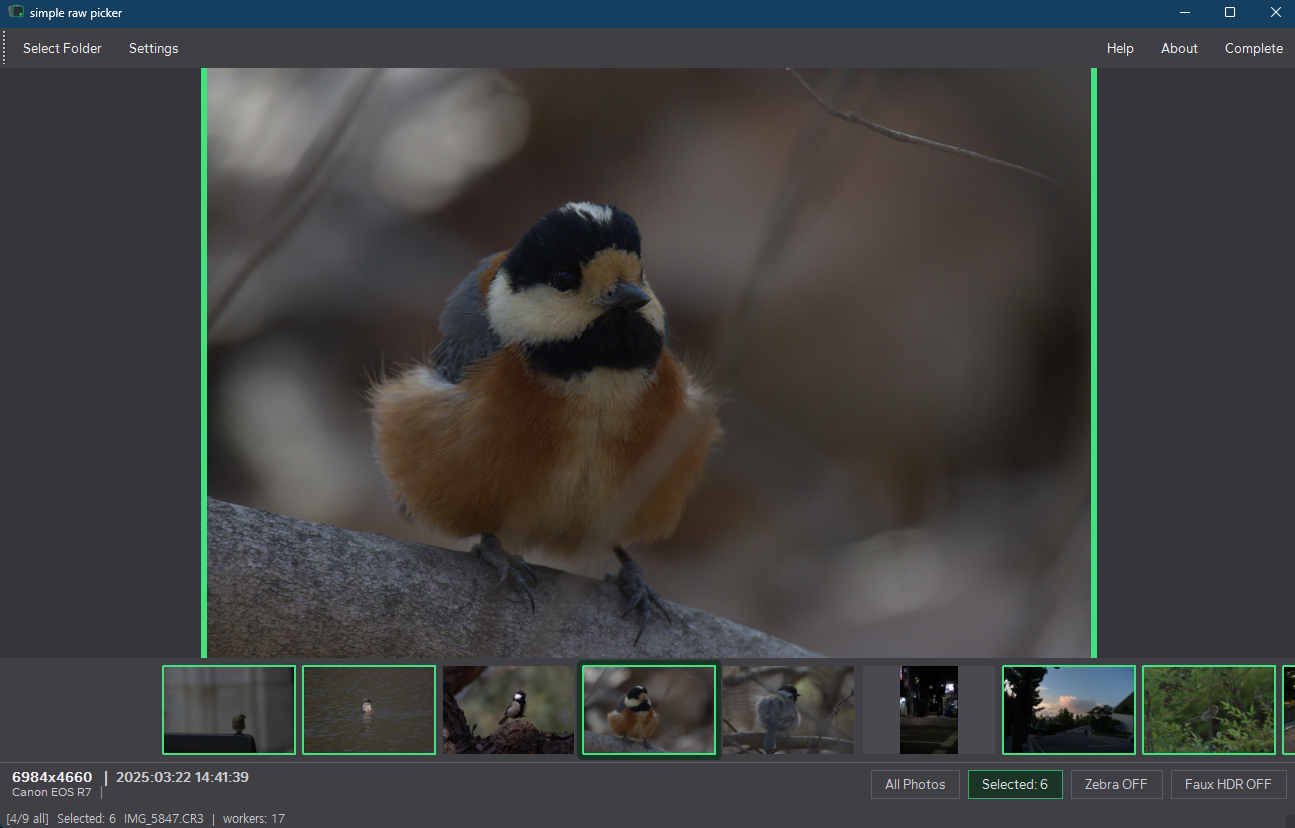Click Complete to finish the picking session
The height and width of the screenshot is (828, 1295).
(x=1253, y=47)
